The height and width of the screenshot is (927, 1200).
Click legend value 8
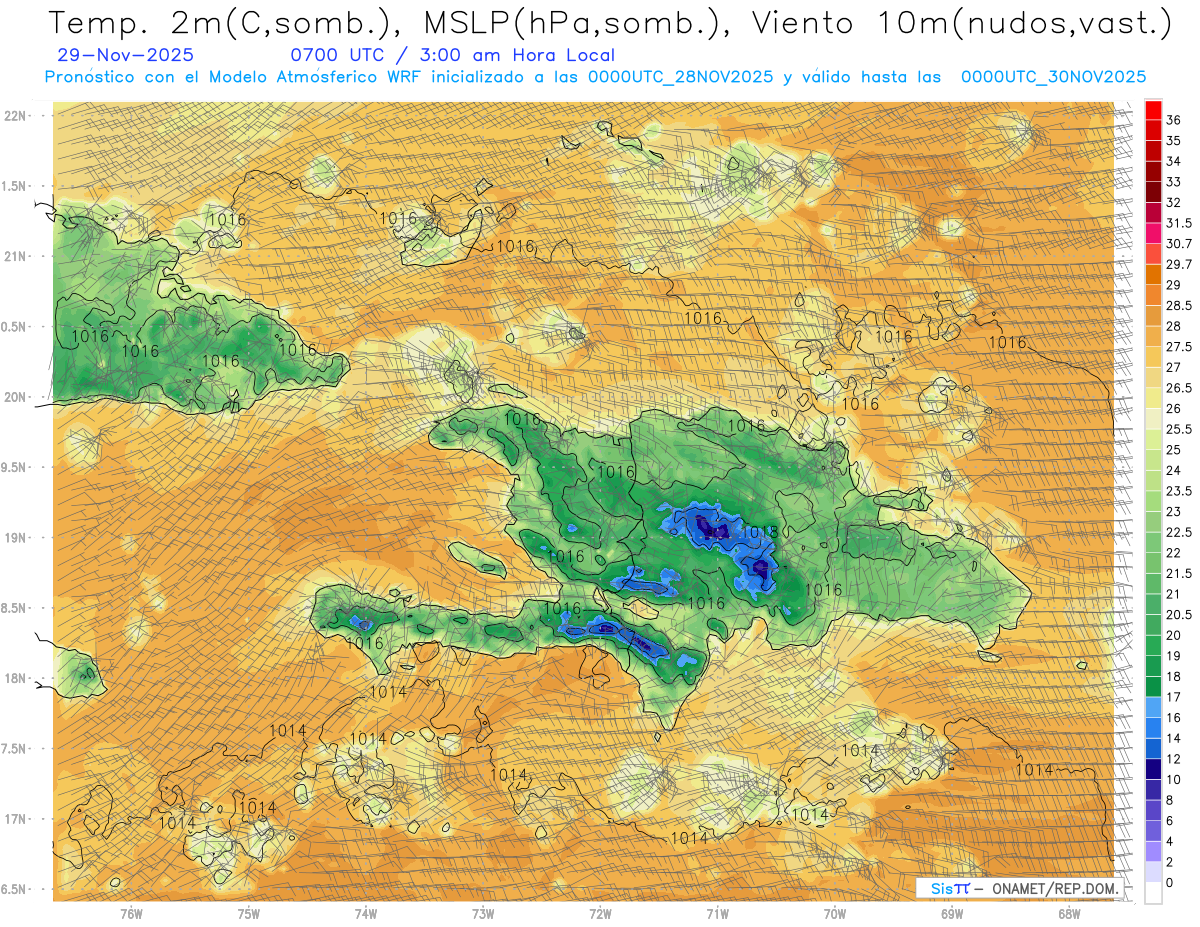coord(1170,800)
